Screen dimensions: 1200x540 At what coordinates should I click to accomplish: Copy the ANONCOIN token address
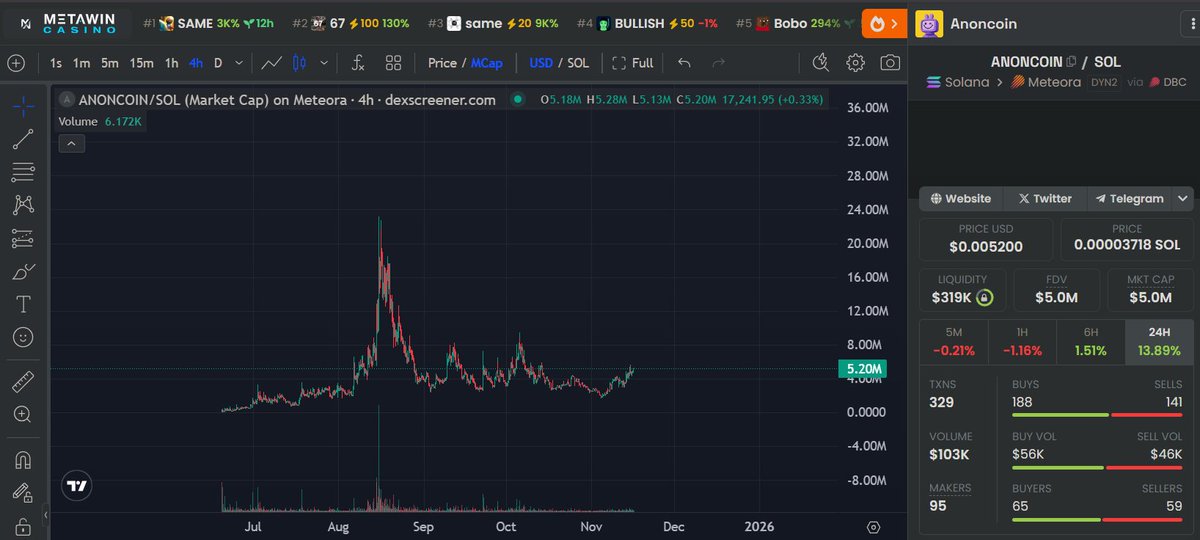point(1071,62)
